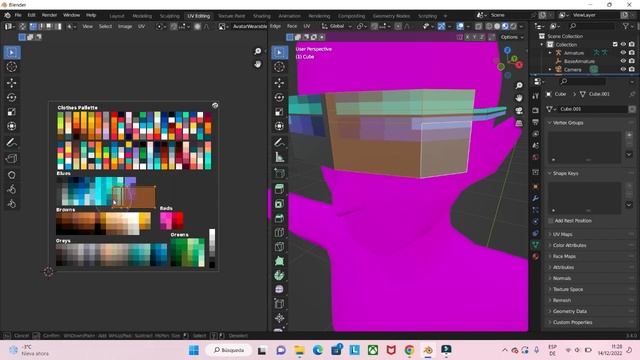This screenshot has width=640, height=360.
Task: Select the Scale tool in UV editor
Action: pyautogui.click(x=11, y=112)
